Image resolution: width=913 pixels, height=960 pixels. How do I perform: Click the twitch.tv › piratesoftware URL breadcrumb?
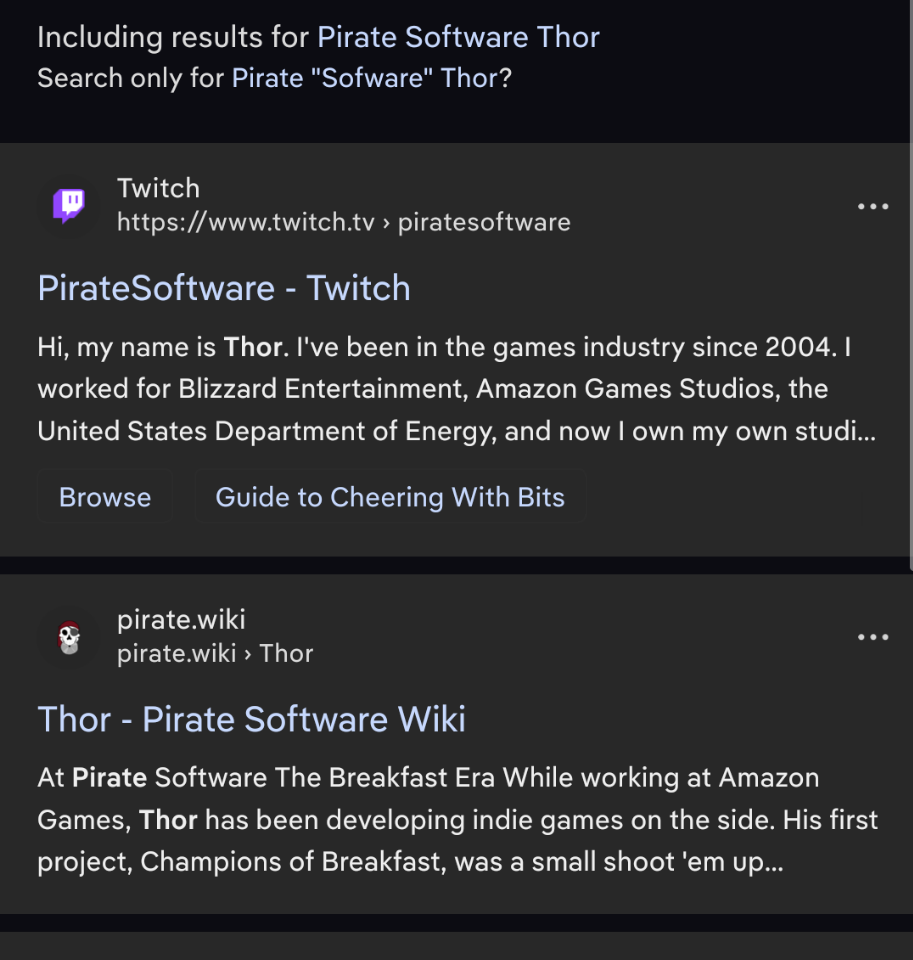click(x=343, y=222)
